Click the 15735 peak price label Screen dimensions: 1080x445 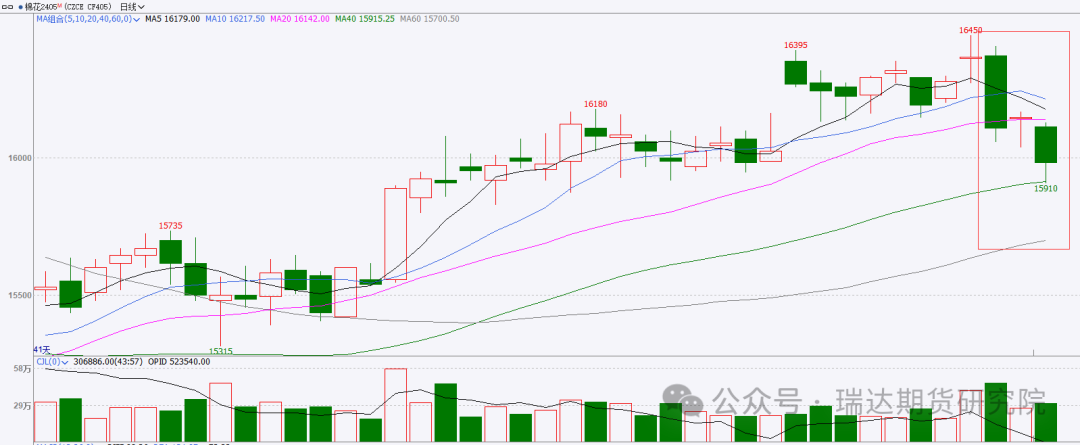[171, 226]
